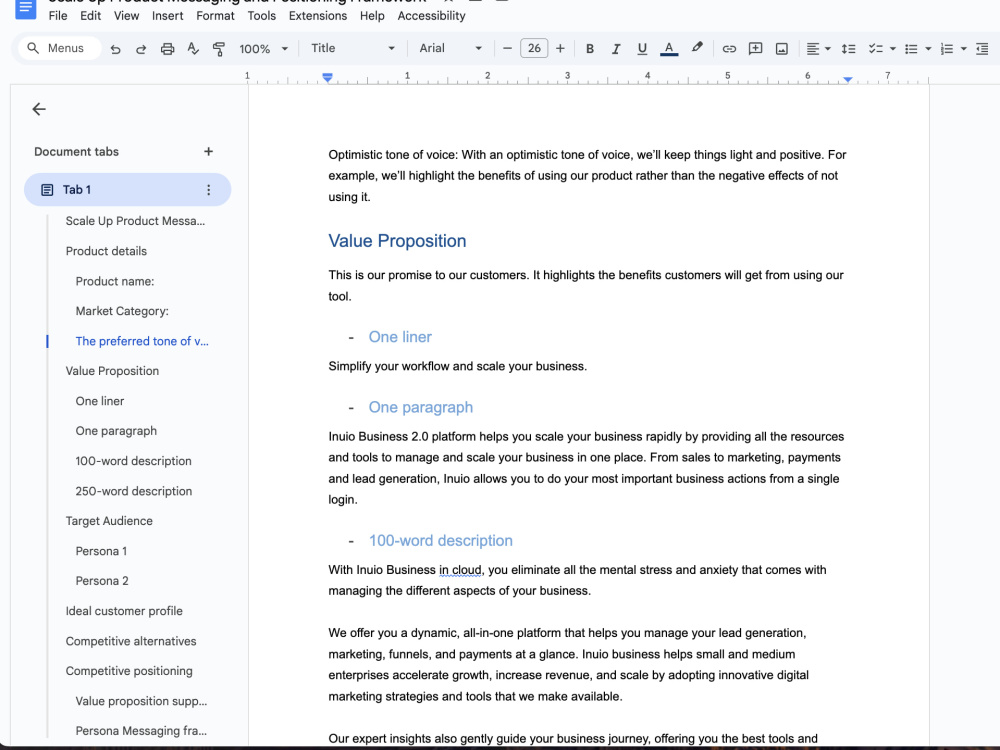Jump to Market Category: outline entry

[122, 311]
